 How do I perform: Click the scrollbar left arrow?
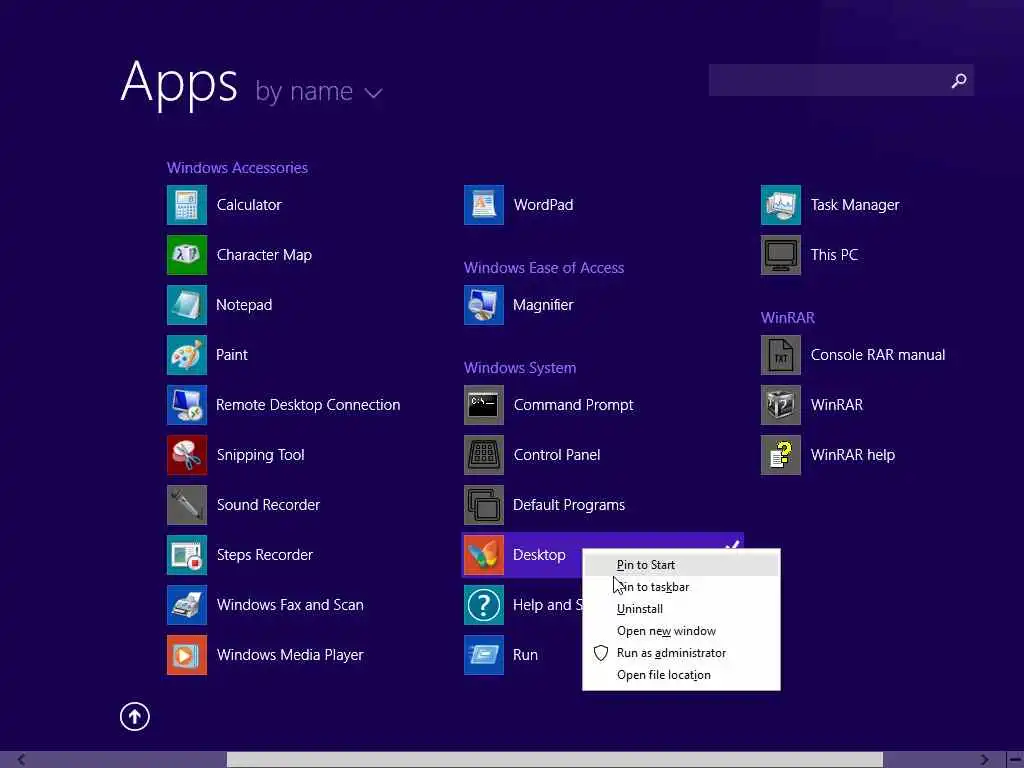tap(21, 760)
